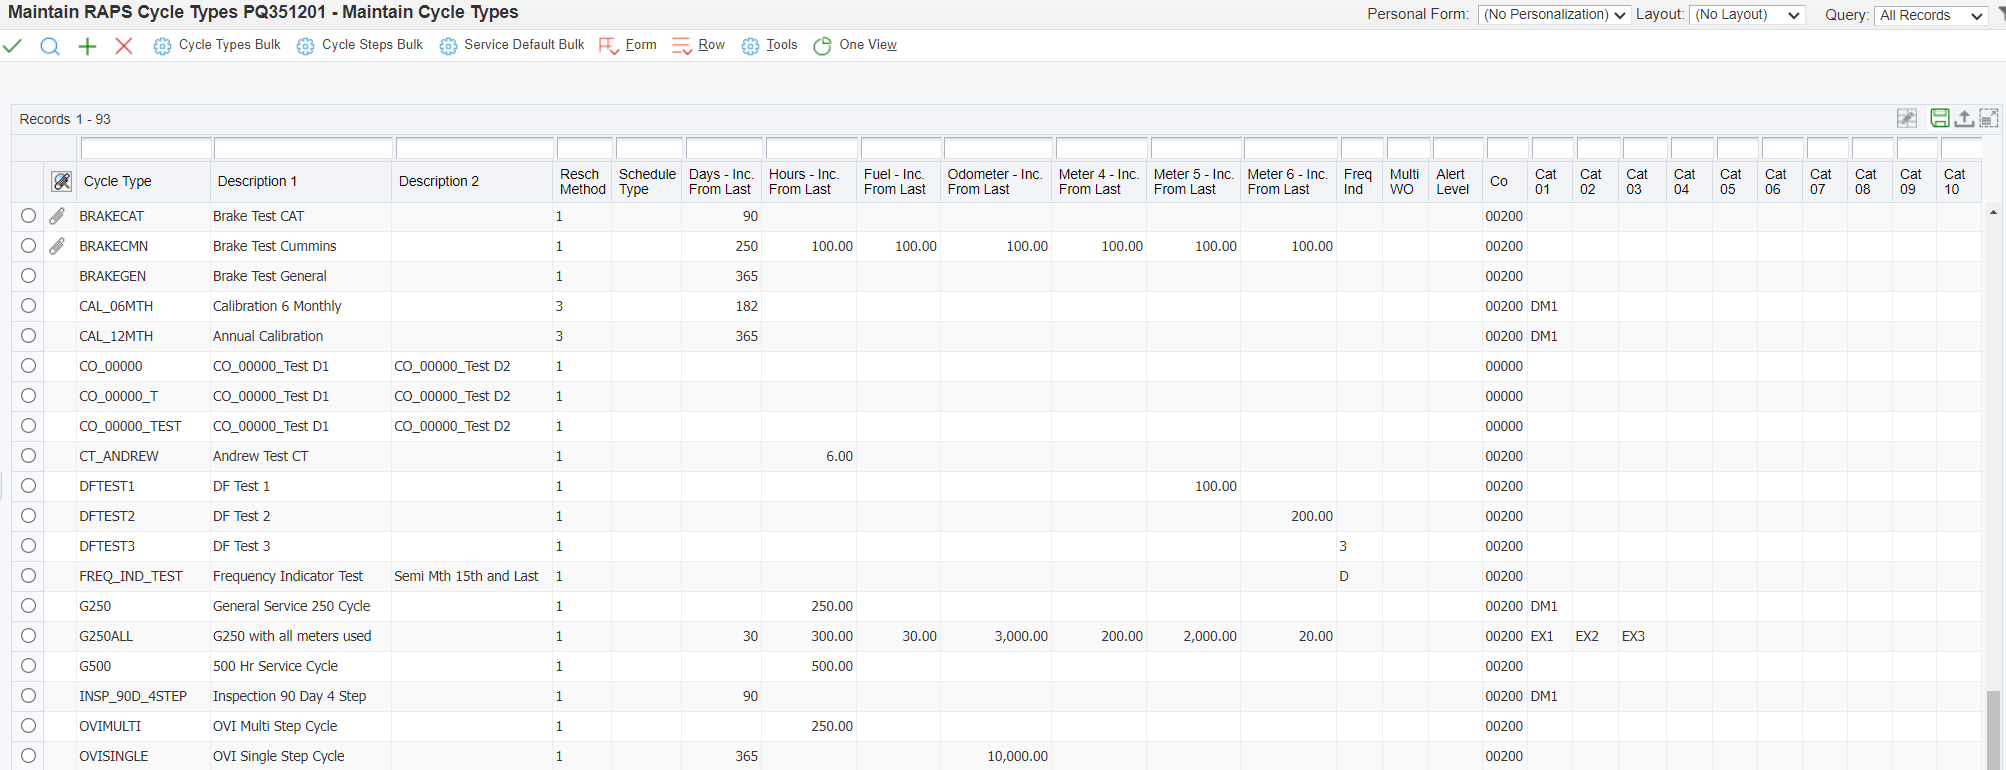Open the Personal Form dropdown
This screenshot has height=770, width=2006.
pyautogui.click(x=1554, y=15)
